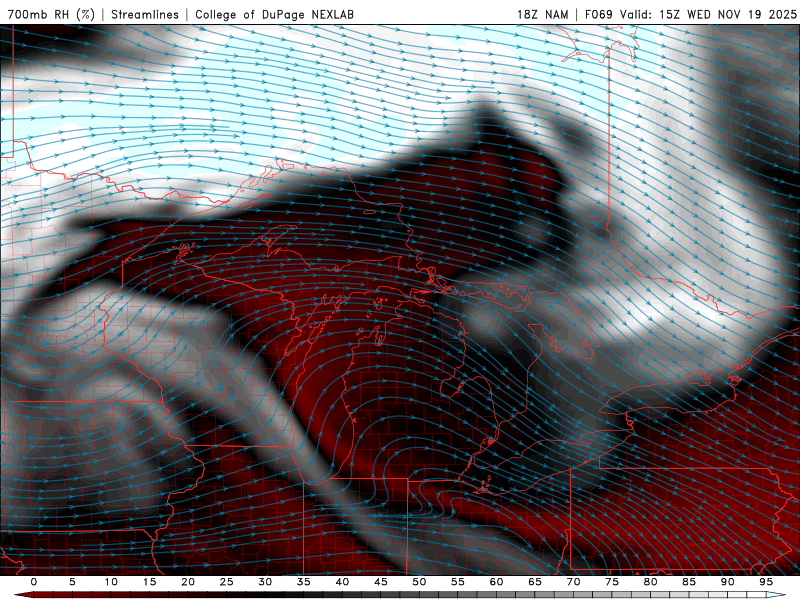Click 'College of DuPage NEXLAB' text
The width and height of the screenshot is (800, 600).
pos(274,14)
